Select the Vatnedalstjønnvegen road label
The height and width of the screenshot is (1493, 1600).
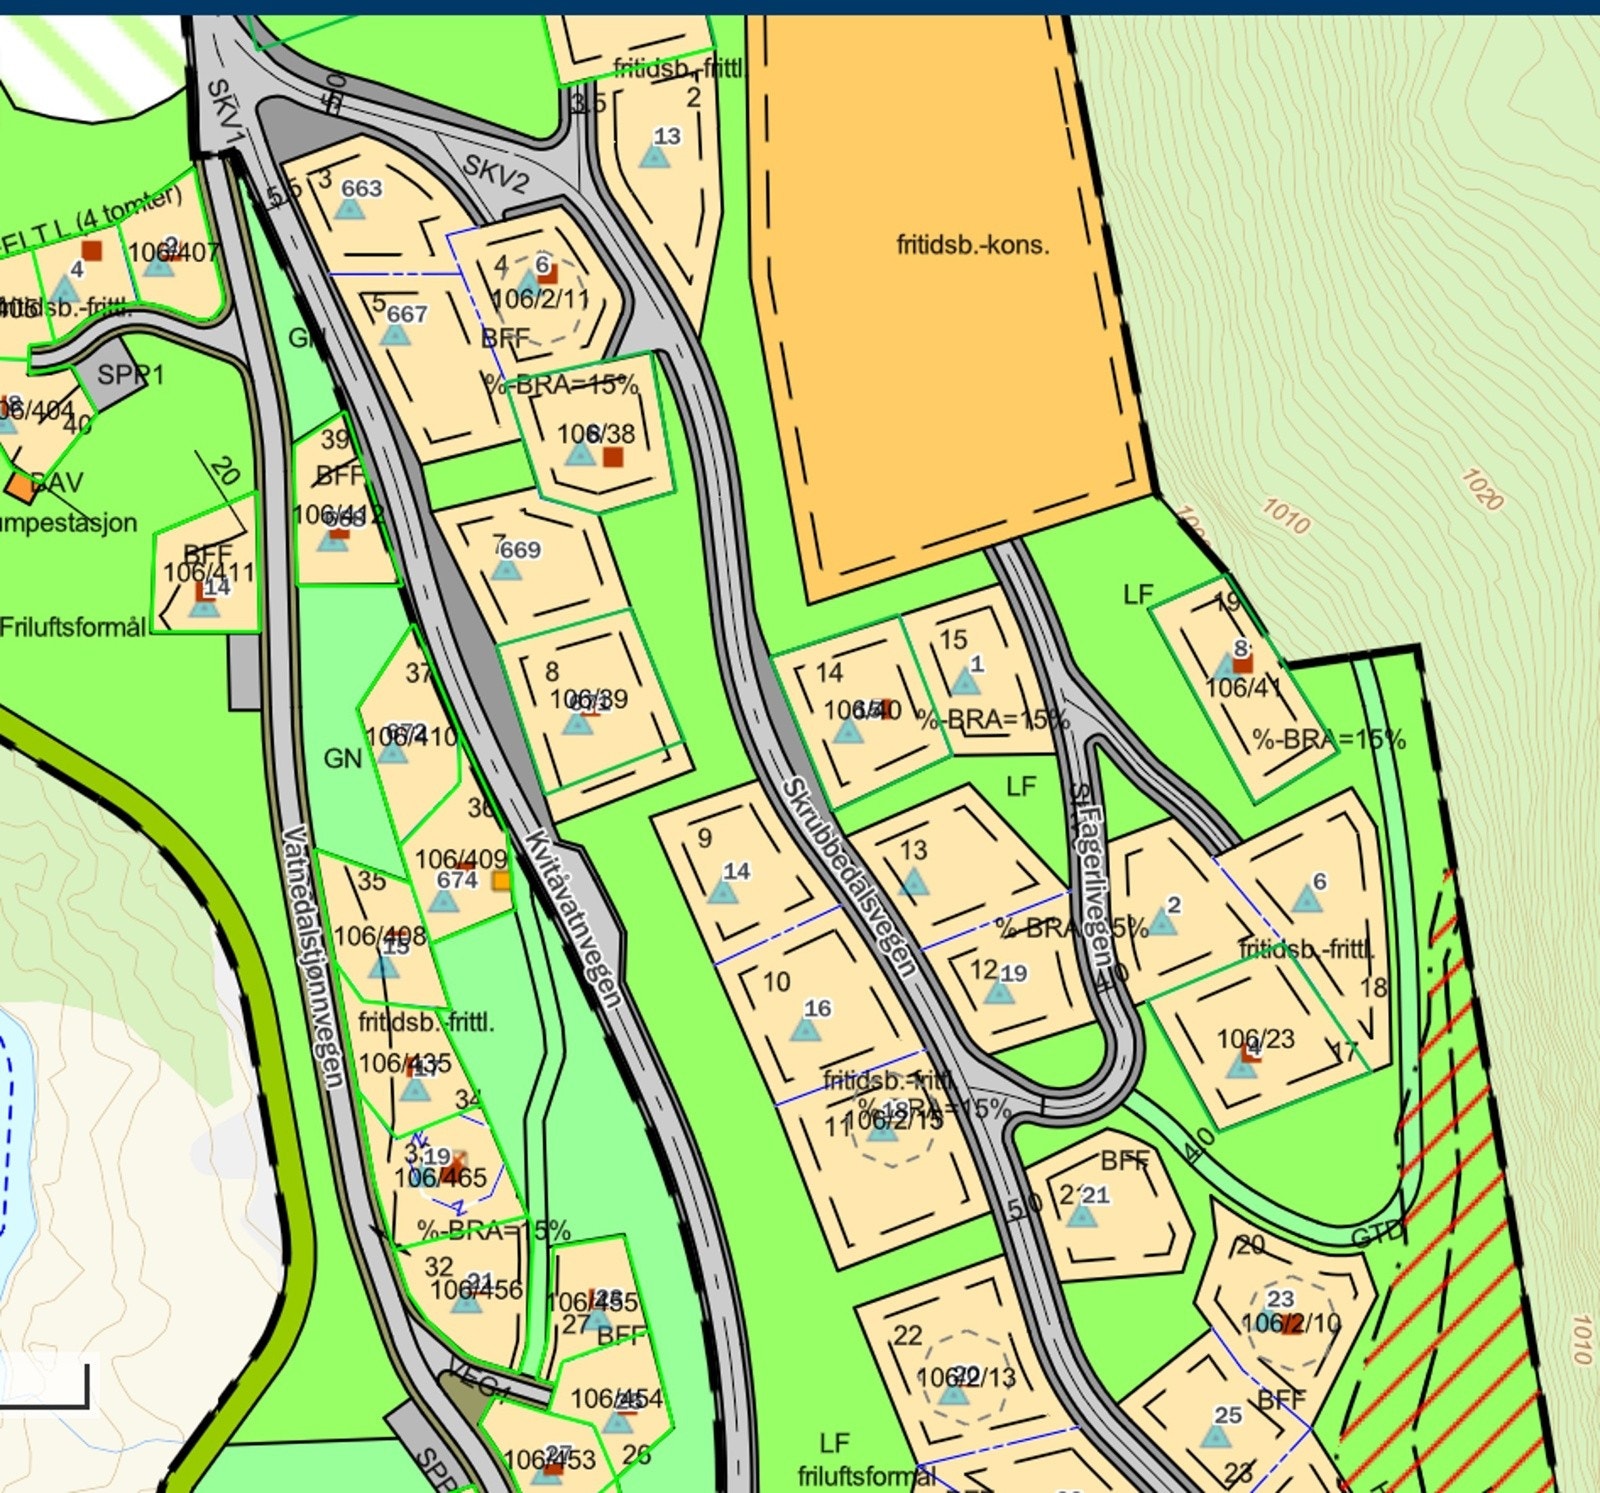coord(314,956)
